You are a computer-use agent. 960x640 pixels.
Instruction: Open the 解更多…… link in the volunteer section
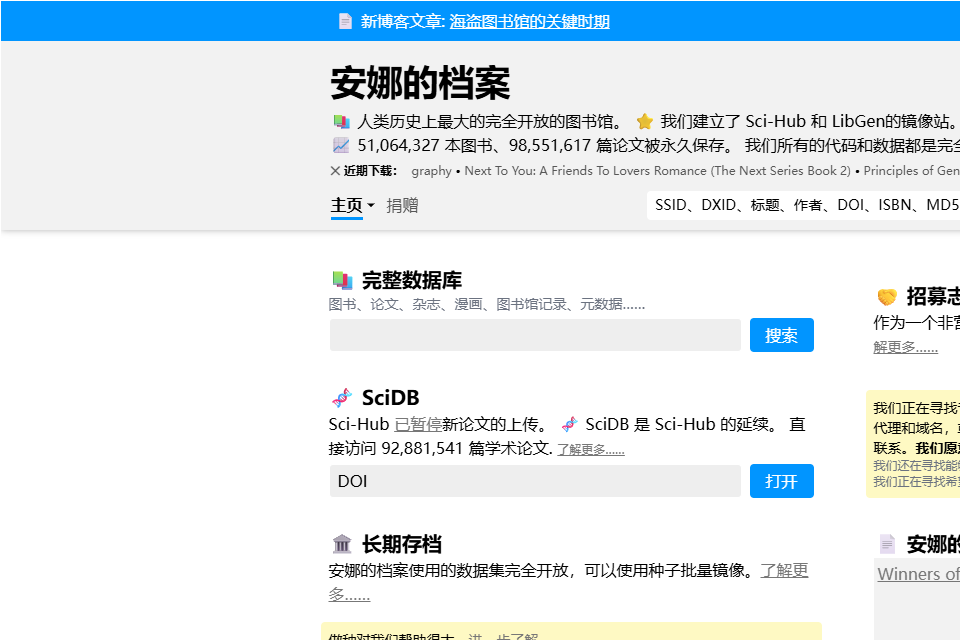[906, 347]
